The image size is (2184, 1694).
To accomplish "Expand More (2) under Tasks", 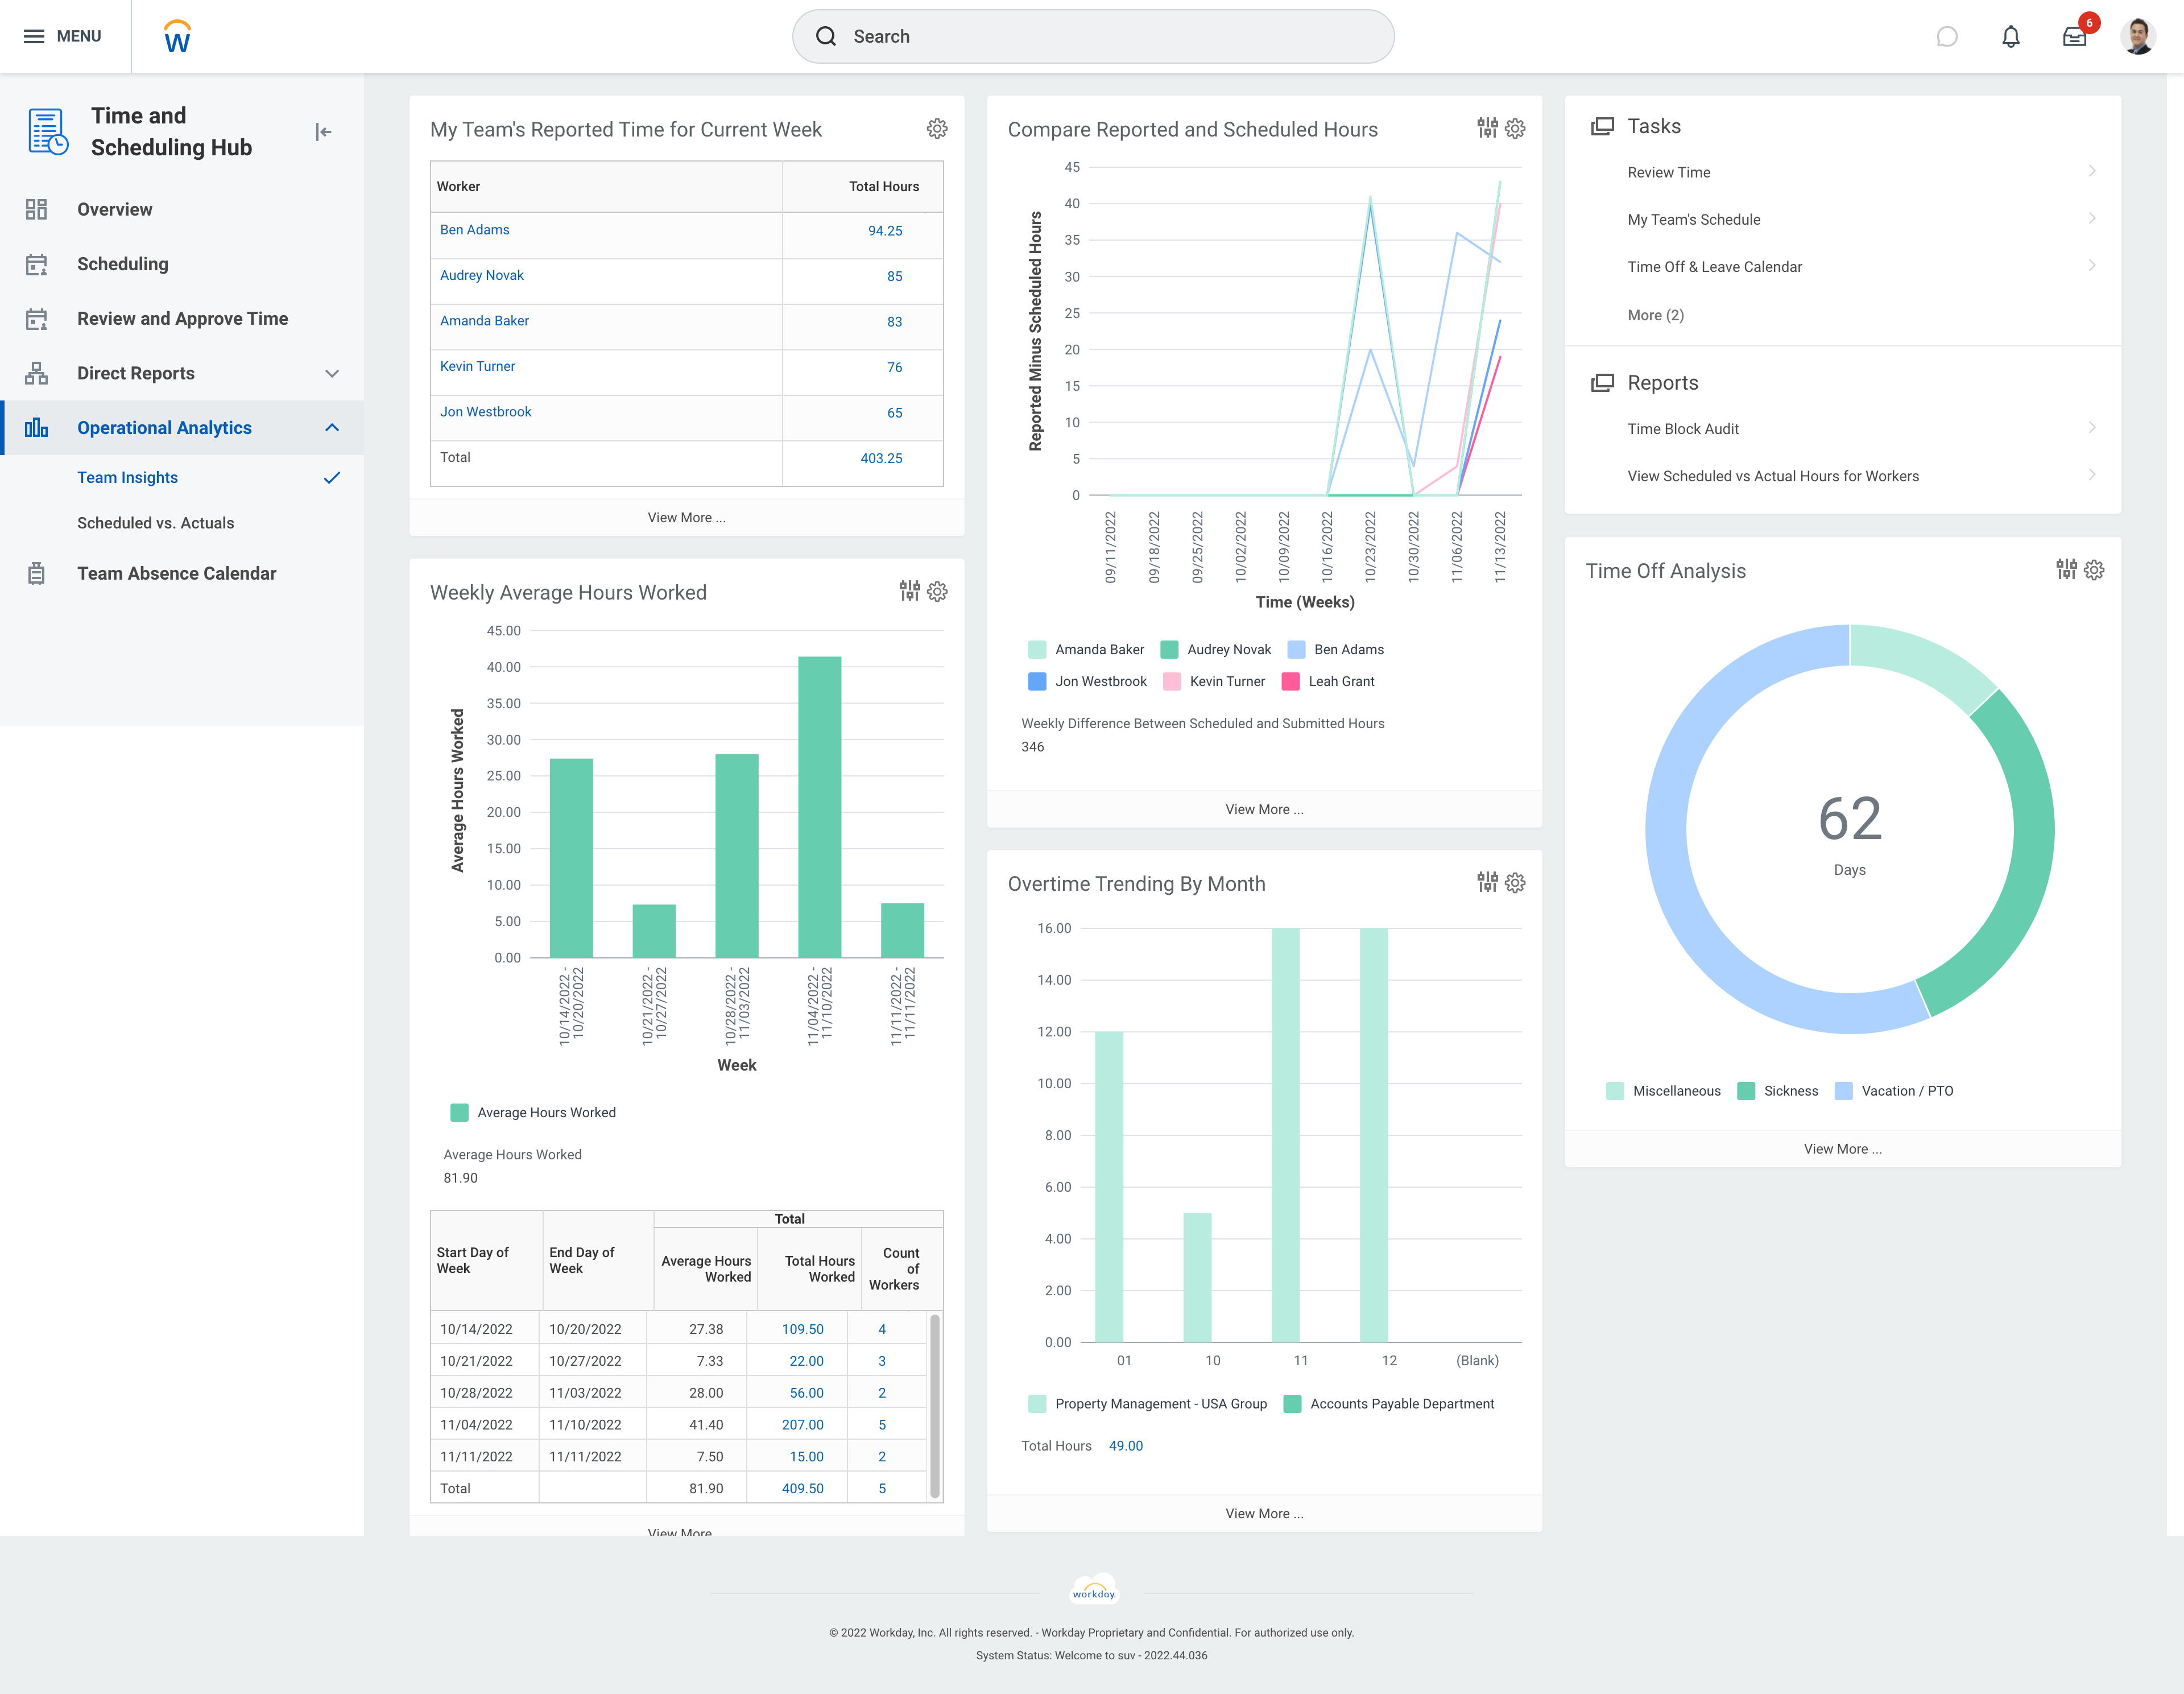I will coord(1655,314).
